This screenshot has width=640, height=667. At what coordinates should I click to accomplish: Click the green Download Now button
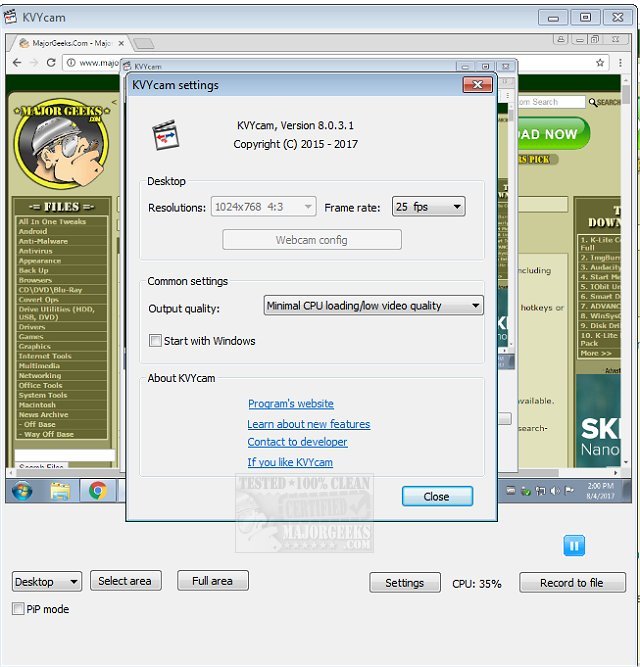(553, 134)
